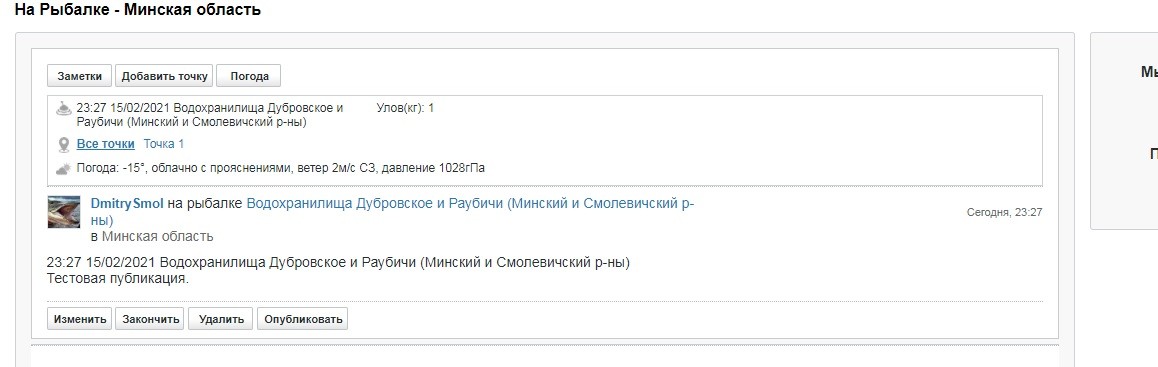Open DmitrySmol's avatar thumbnail
The image size is (1158, 367).
tap(64, 212)
